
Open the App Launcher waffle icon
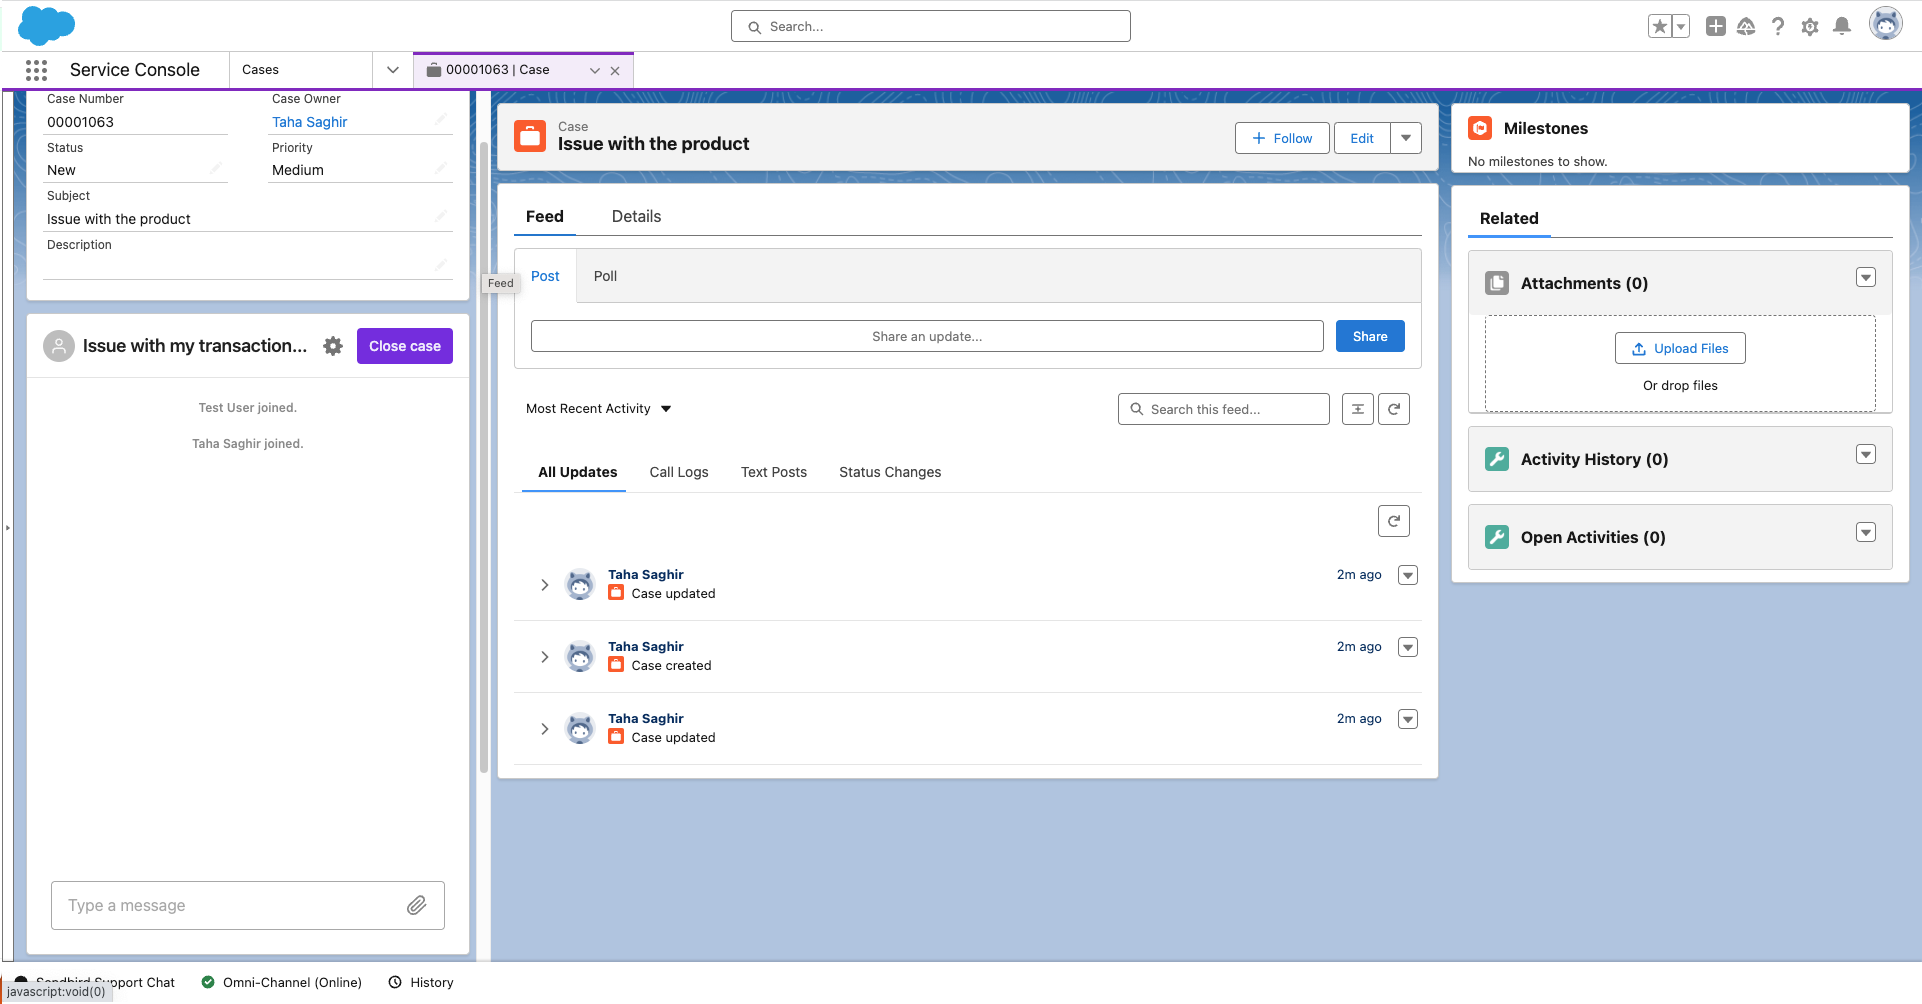36,70
